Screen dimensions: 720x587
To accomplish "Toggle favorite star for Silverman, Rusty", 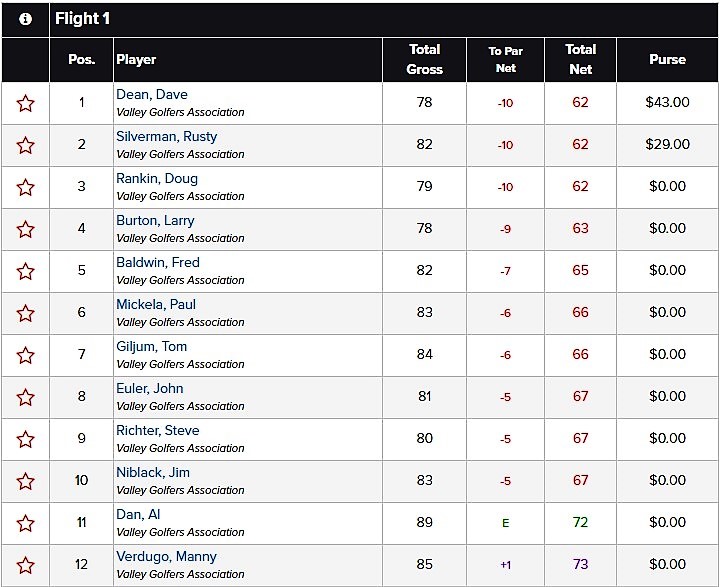I will [25, 146].
